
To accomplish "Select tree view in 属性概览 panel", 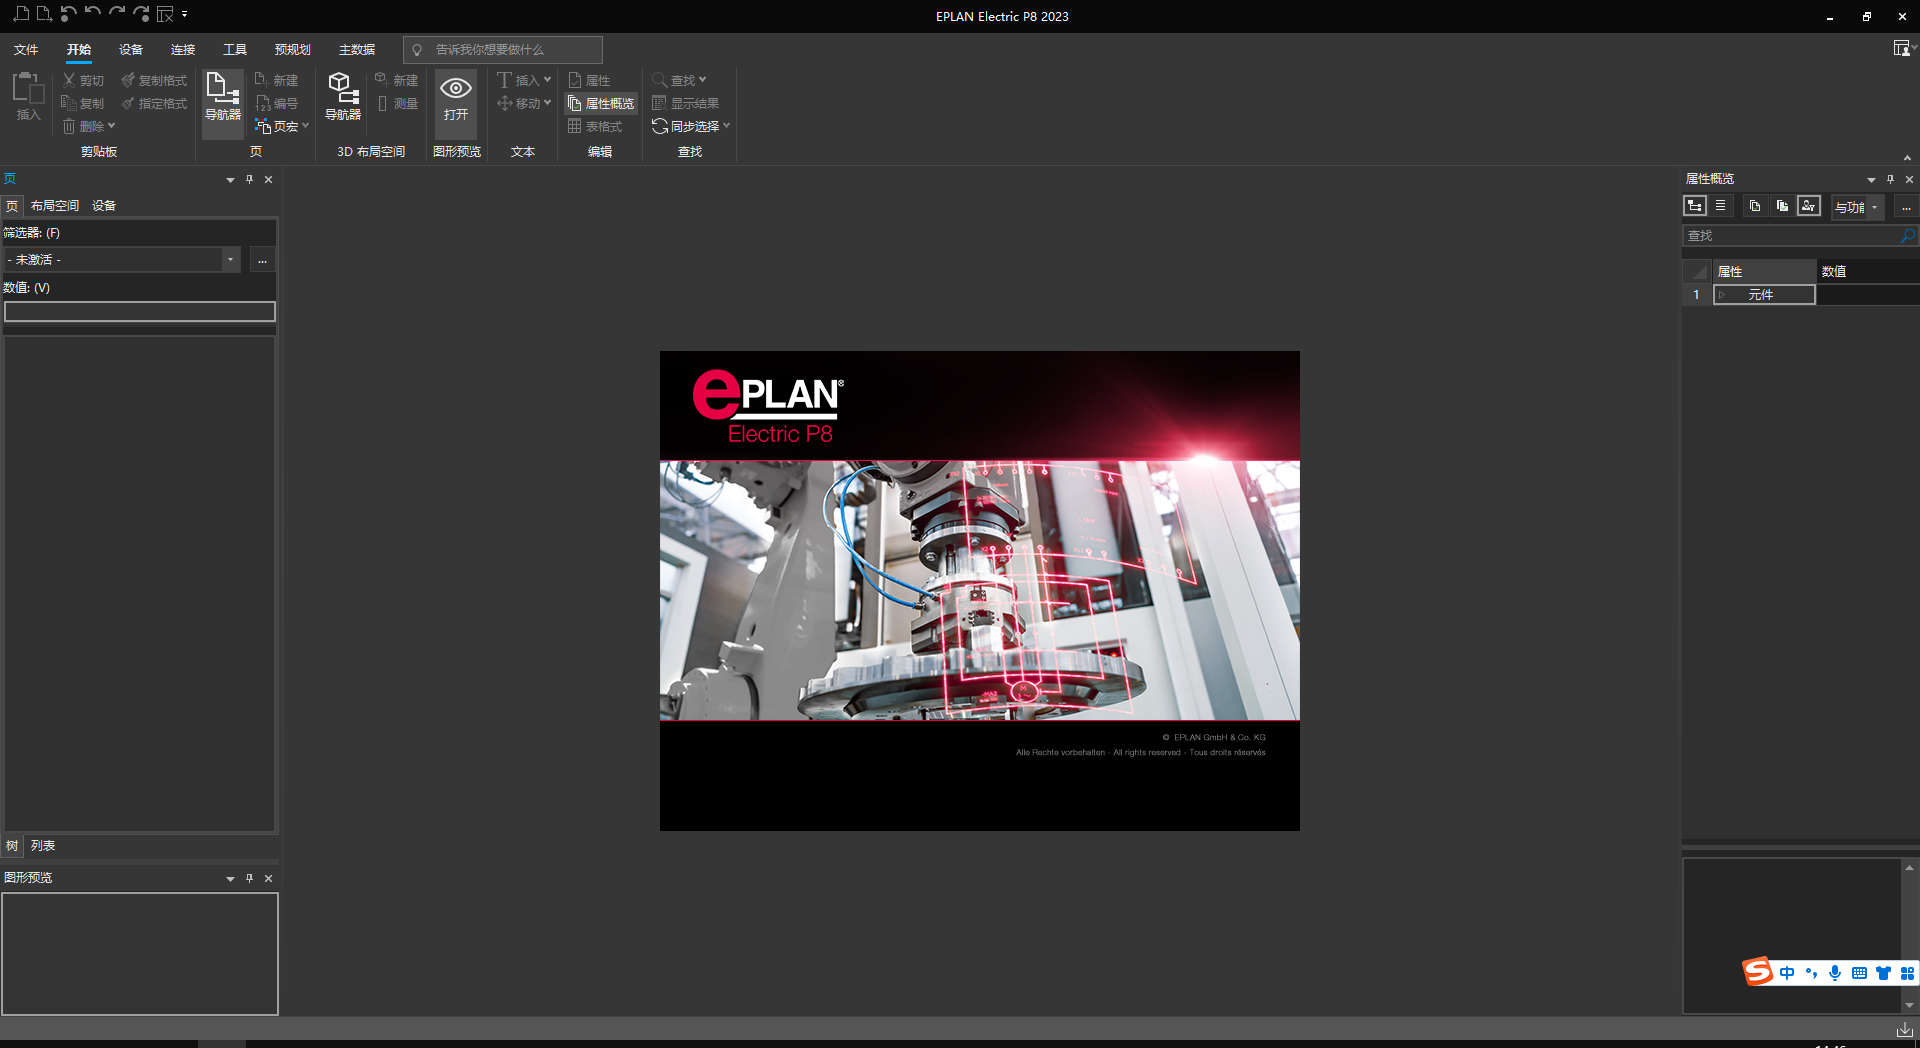I will pyautogui.click(x=1695, y=206).
